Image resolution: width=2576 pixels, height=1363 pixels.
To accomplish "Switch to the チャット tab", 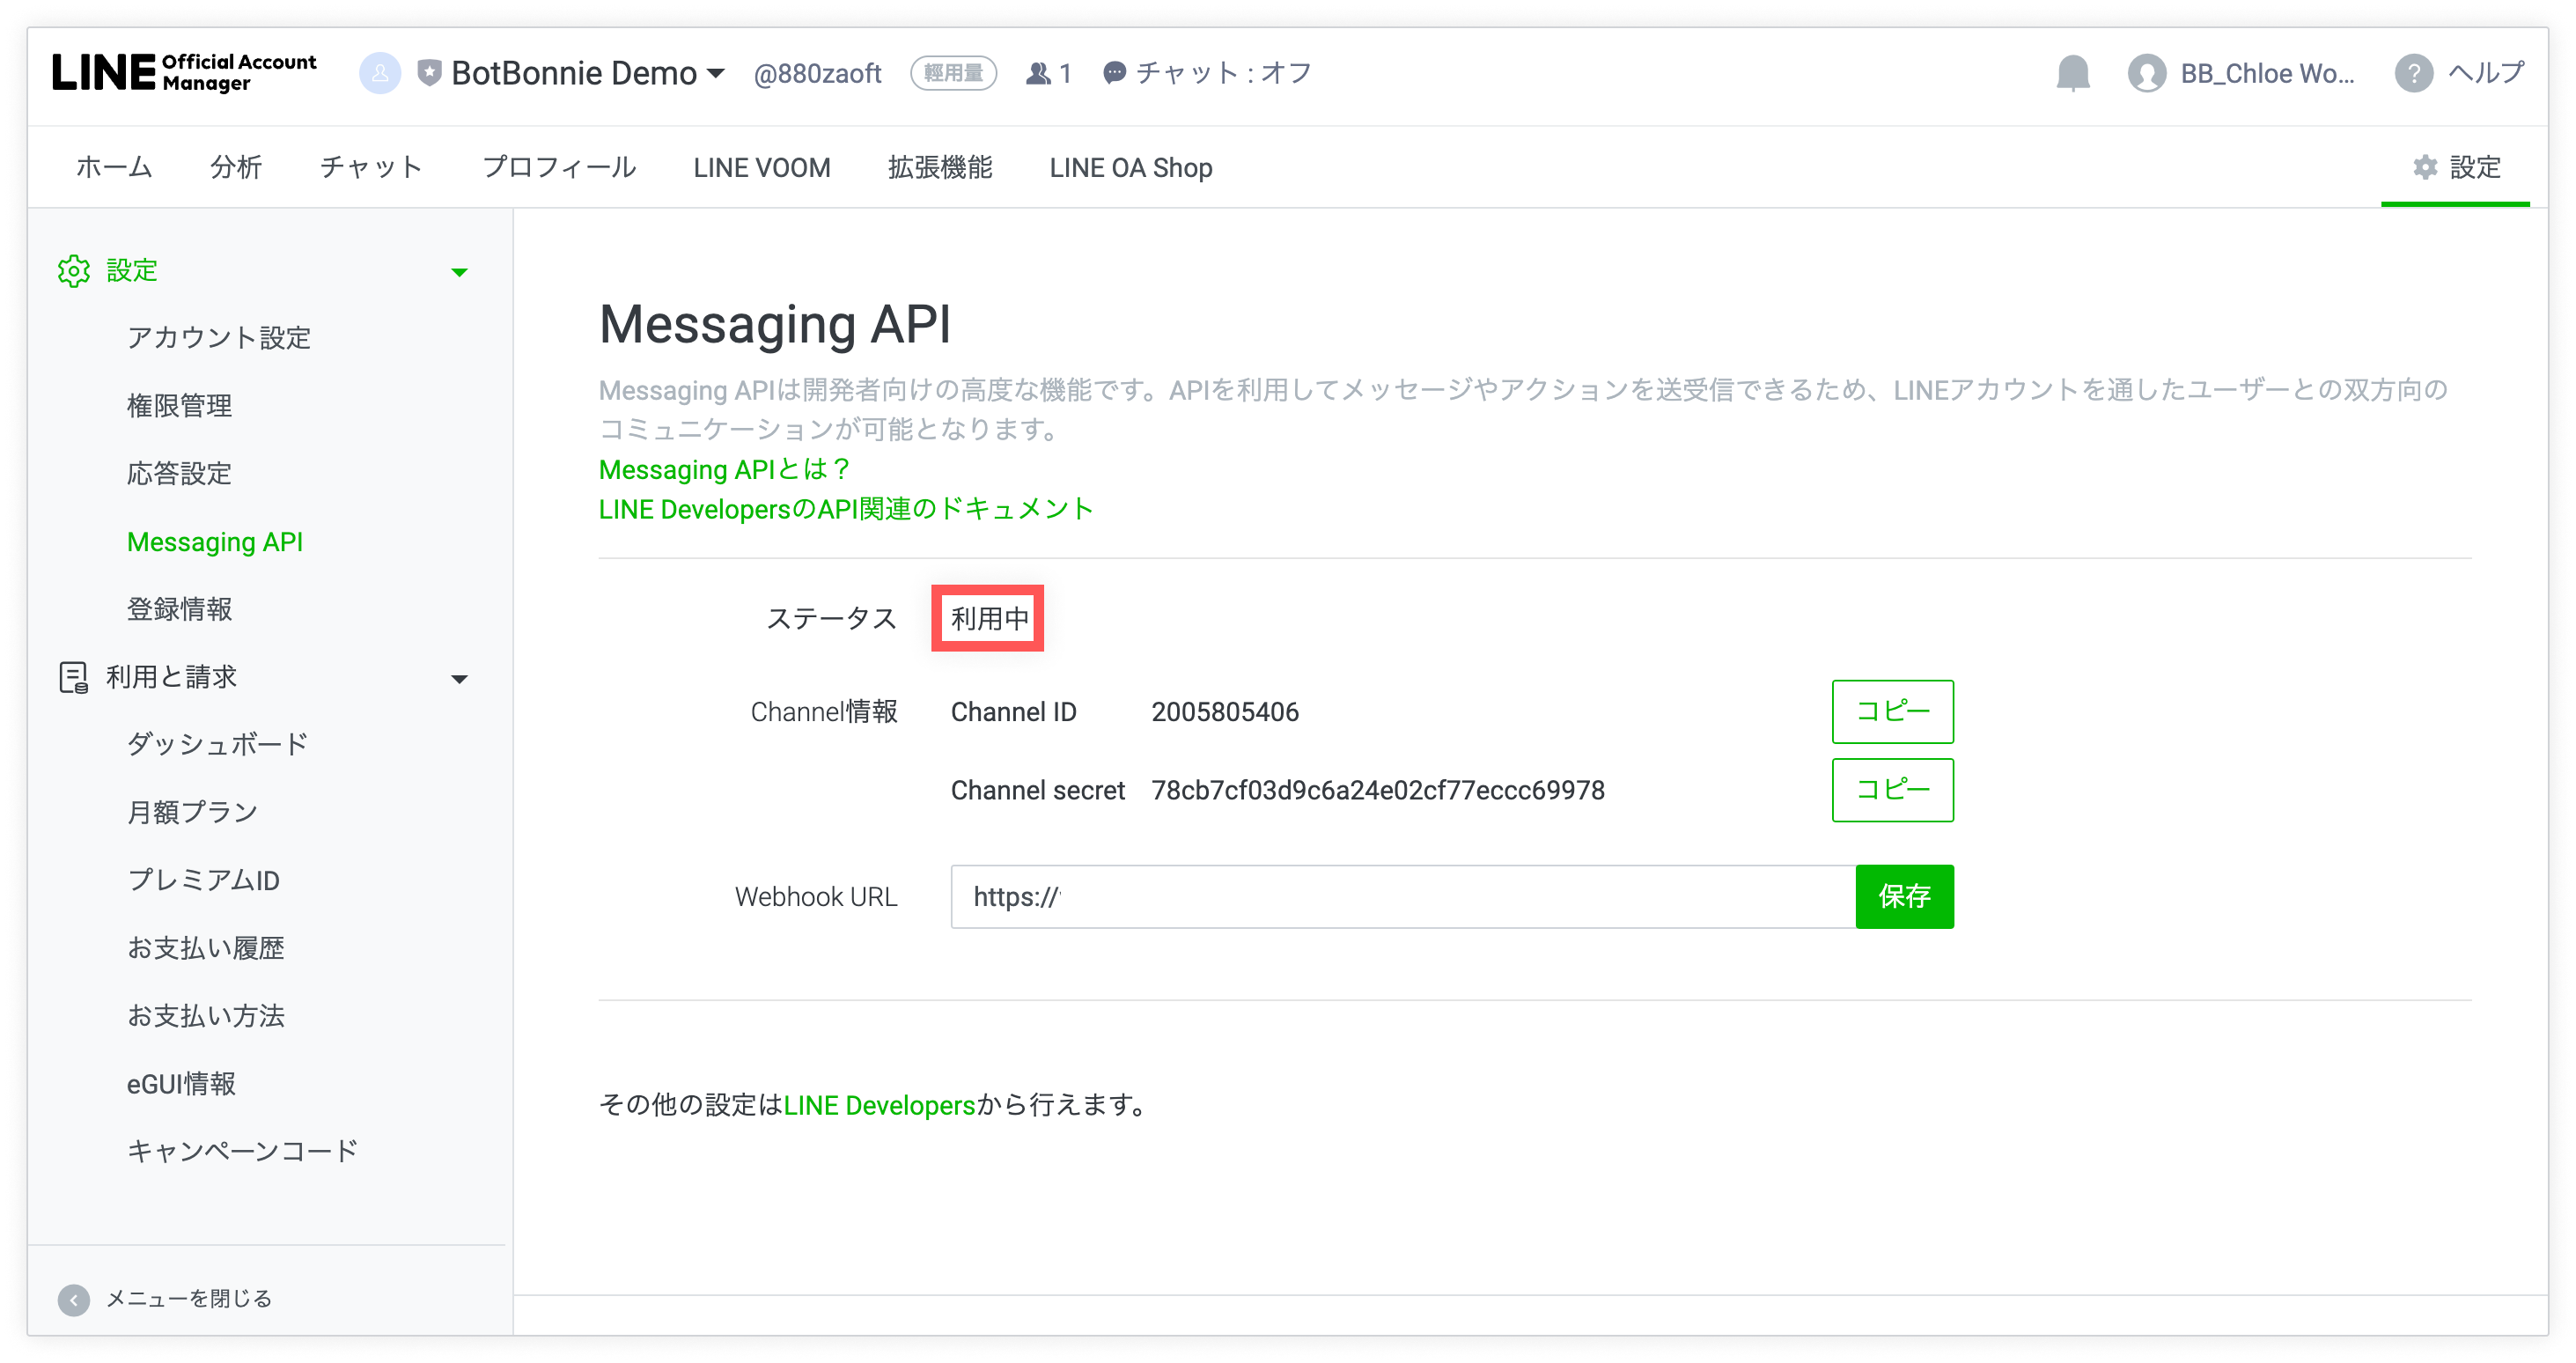I will point(372,167).
